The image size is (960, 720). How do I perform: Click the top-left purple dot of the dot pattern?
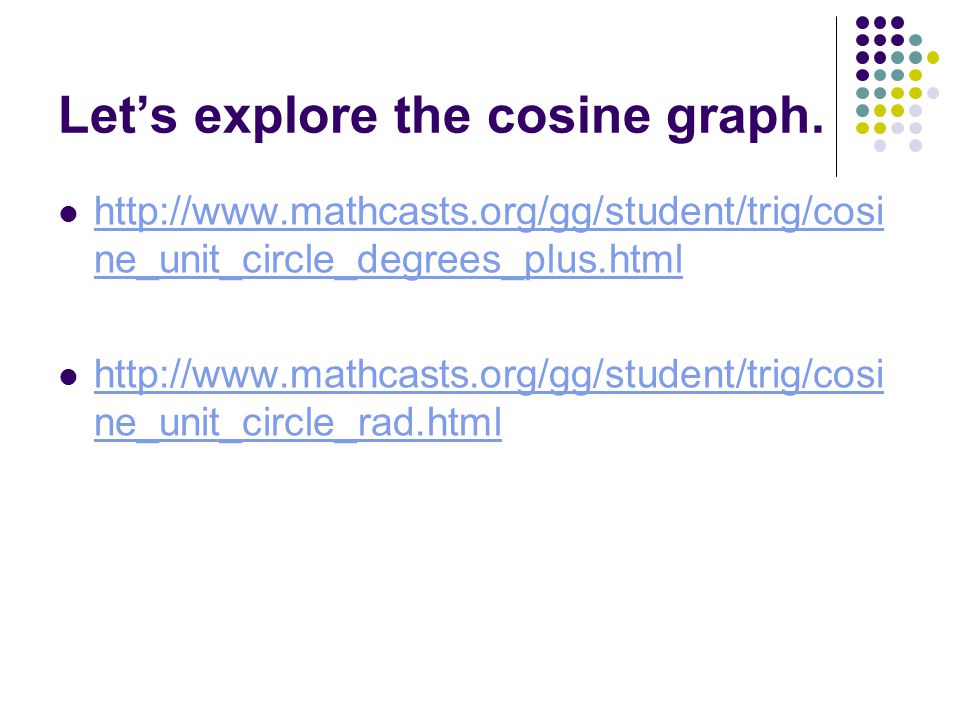click(862, 23)
